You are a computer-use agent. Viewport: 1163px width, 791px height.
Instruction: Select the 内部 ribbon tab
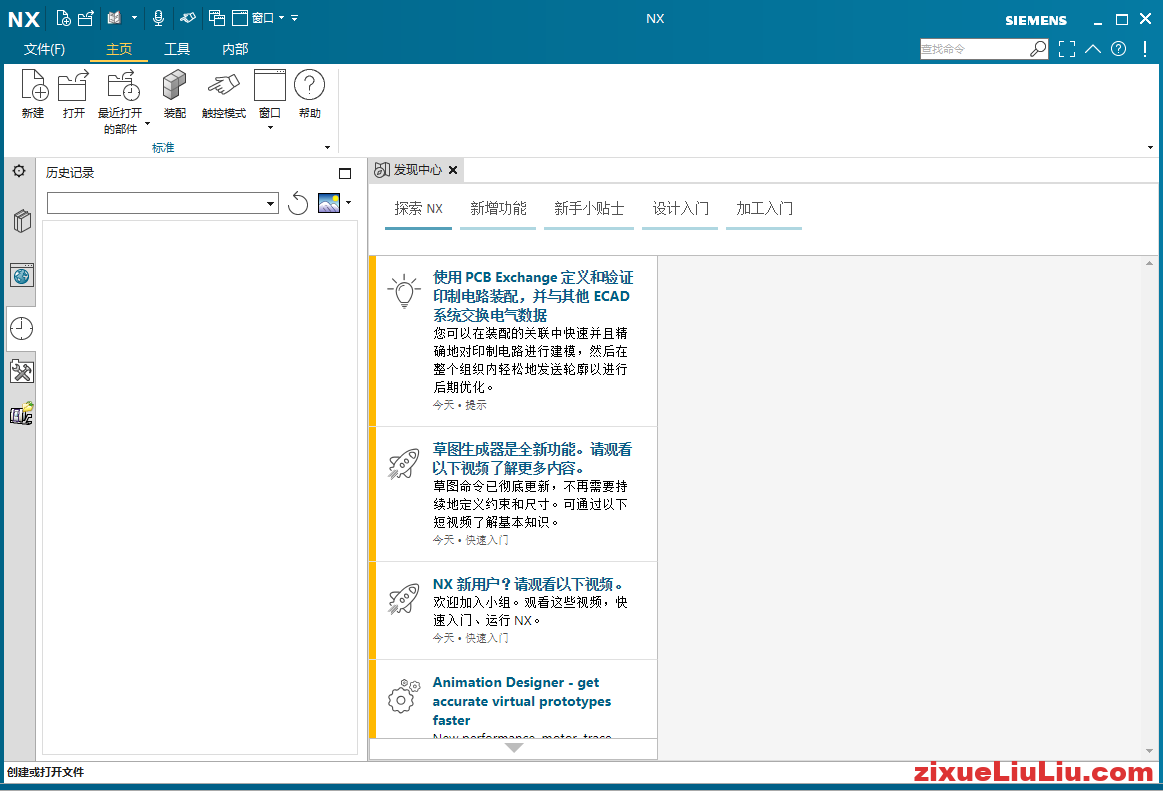point(235,49)
